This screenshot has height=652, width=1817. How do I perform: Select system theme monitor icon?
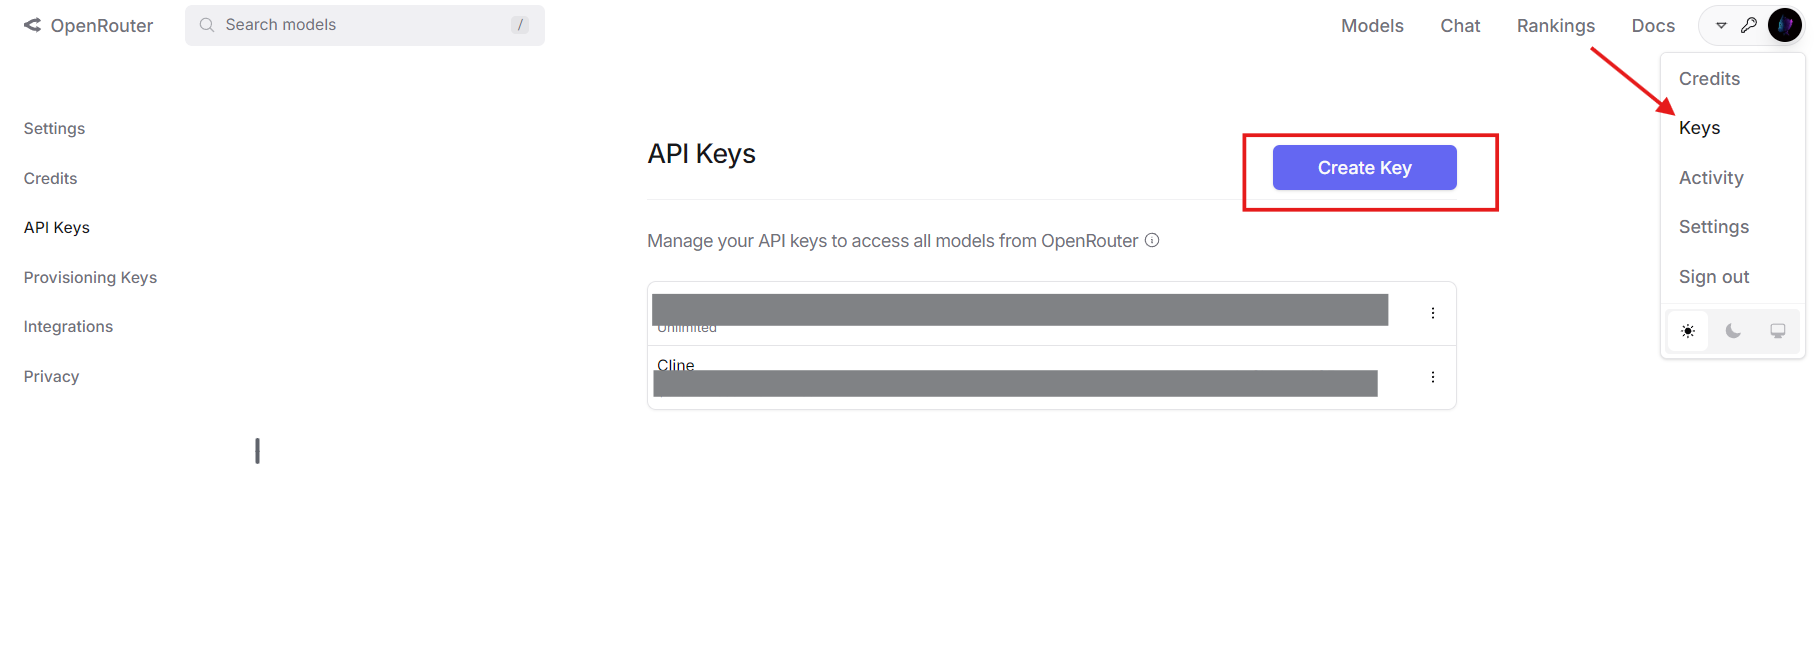(x=1778, y=331)
